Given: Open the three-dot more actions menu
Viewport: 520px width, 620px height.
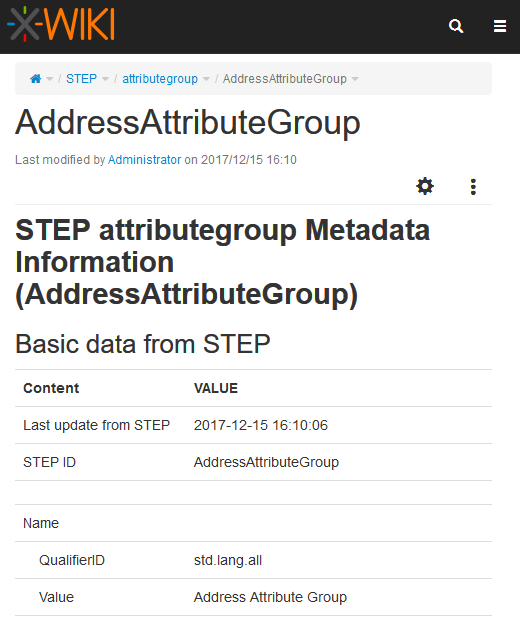Looking at the screenshot, I should click(x=473, y=187).
